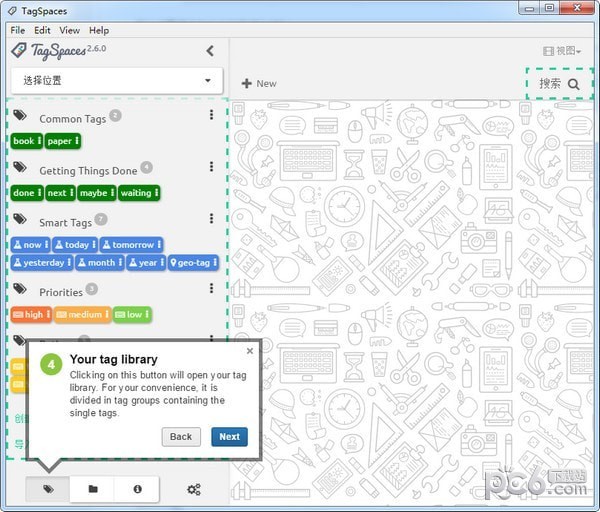Select the orange 'high' priority tag
The width and height of the screenshot is (600, 512).
point(30,314)
